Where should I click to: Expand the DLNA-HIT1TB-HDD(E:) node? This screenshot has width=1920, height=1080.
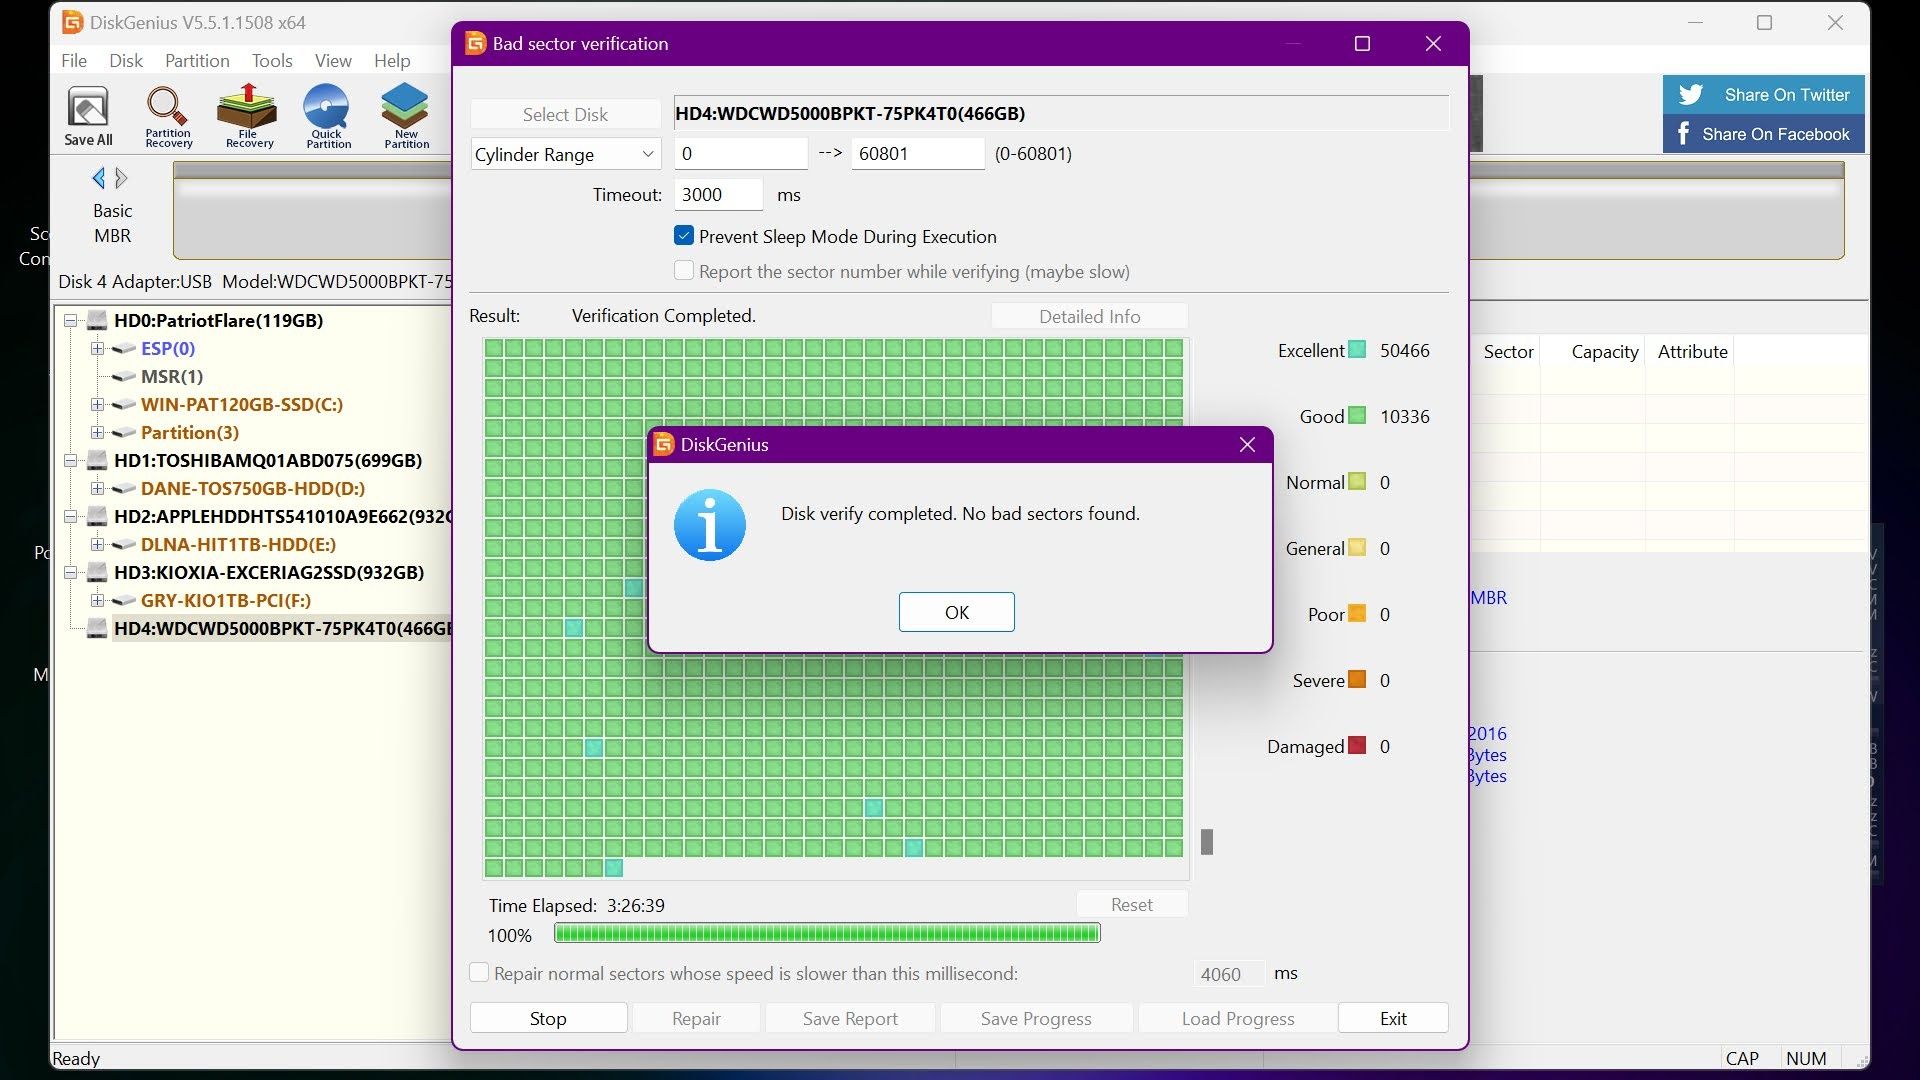[97, 545]
